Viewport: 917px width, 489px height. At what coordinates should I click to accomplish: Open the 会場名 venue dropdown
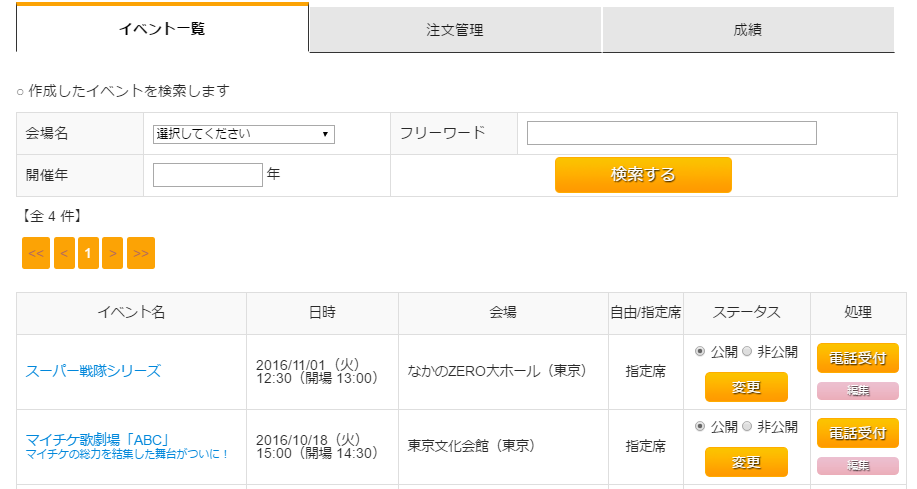click(x=243, y=134)
